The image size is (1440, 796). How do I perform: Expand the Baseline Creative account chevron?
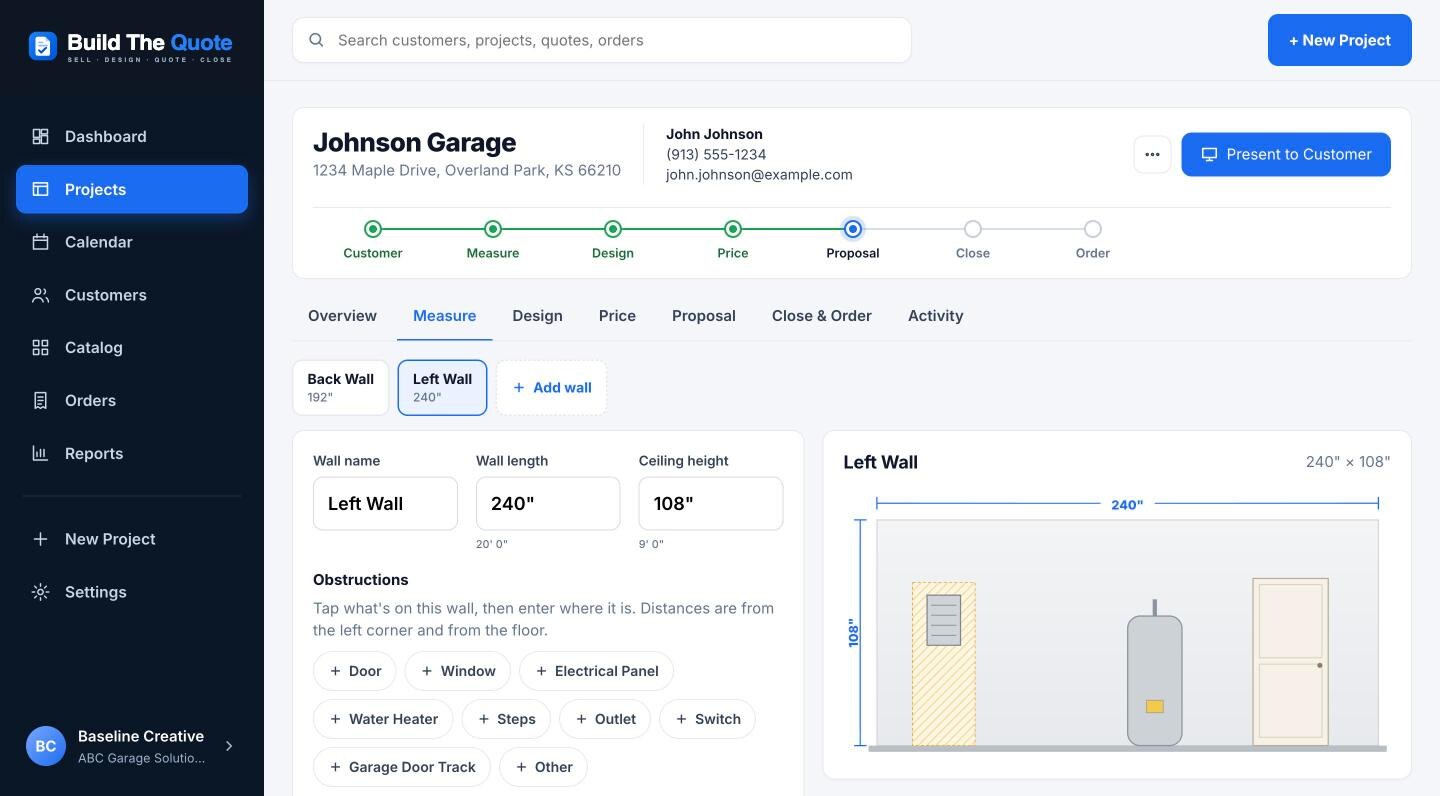tap(229, 746)
